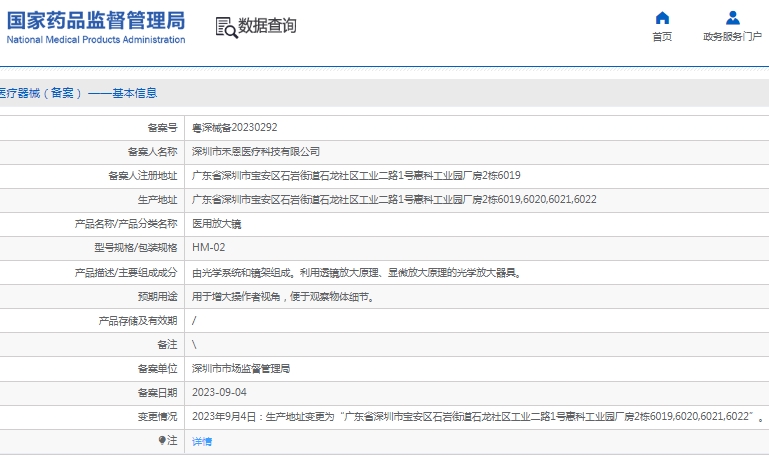Click the model value HM-02
This screenshot has height=458, width=769.
point(208,248)
